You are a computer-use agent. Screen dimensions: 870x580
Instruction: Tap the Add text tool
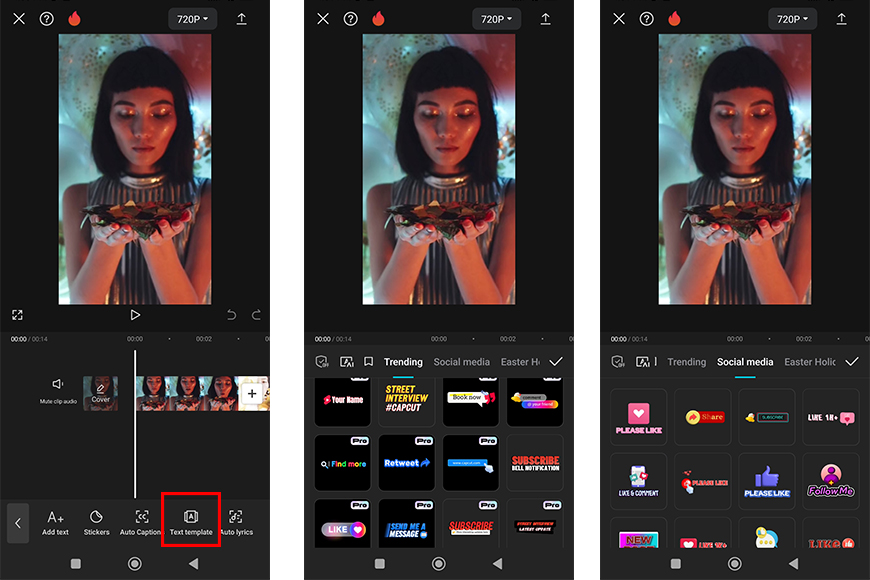coord(56,521)
